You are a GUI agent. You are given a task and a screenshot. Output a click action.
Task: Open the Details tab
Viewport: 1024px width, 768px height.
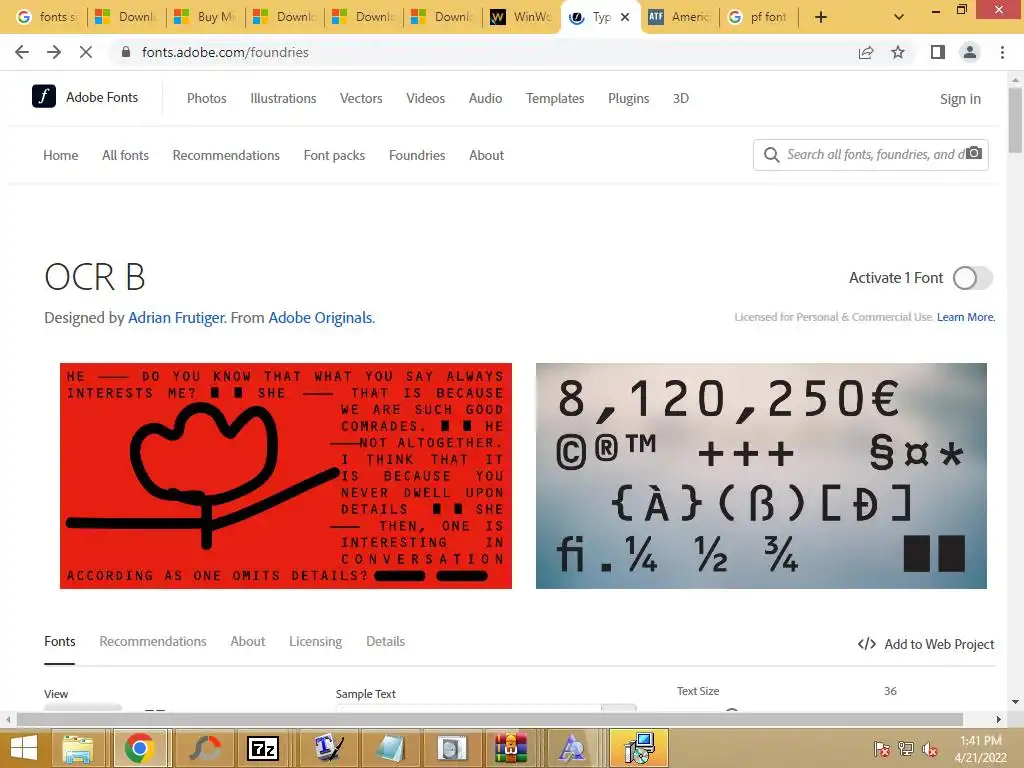coord(385,641)
